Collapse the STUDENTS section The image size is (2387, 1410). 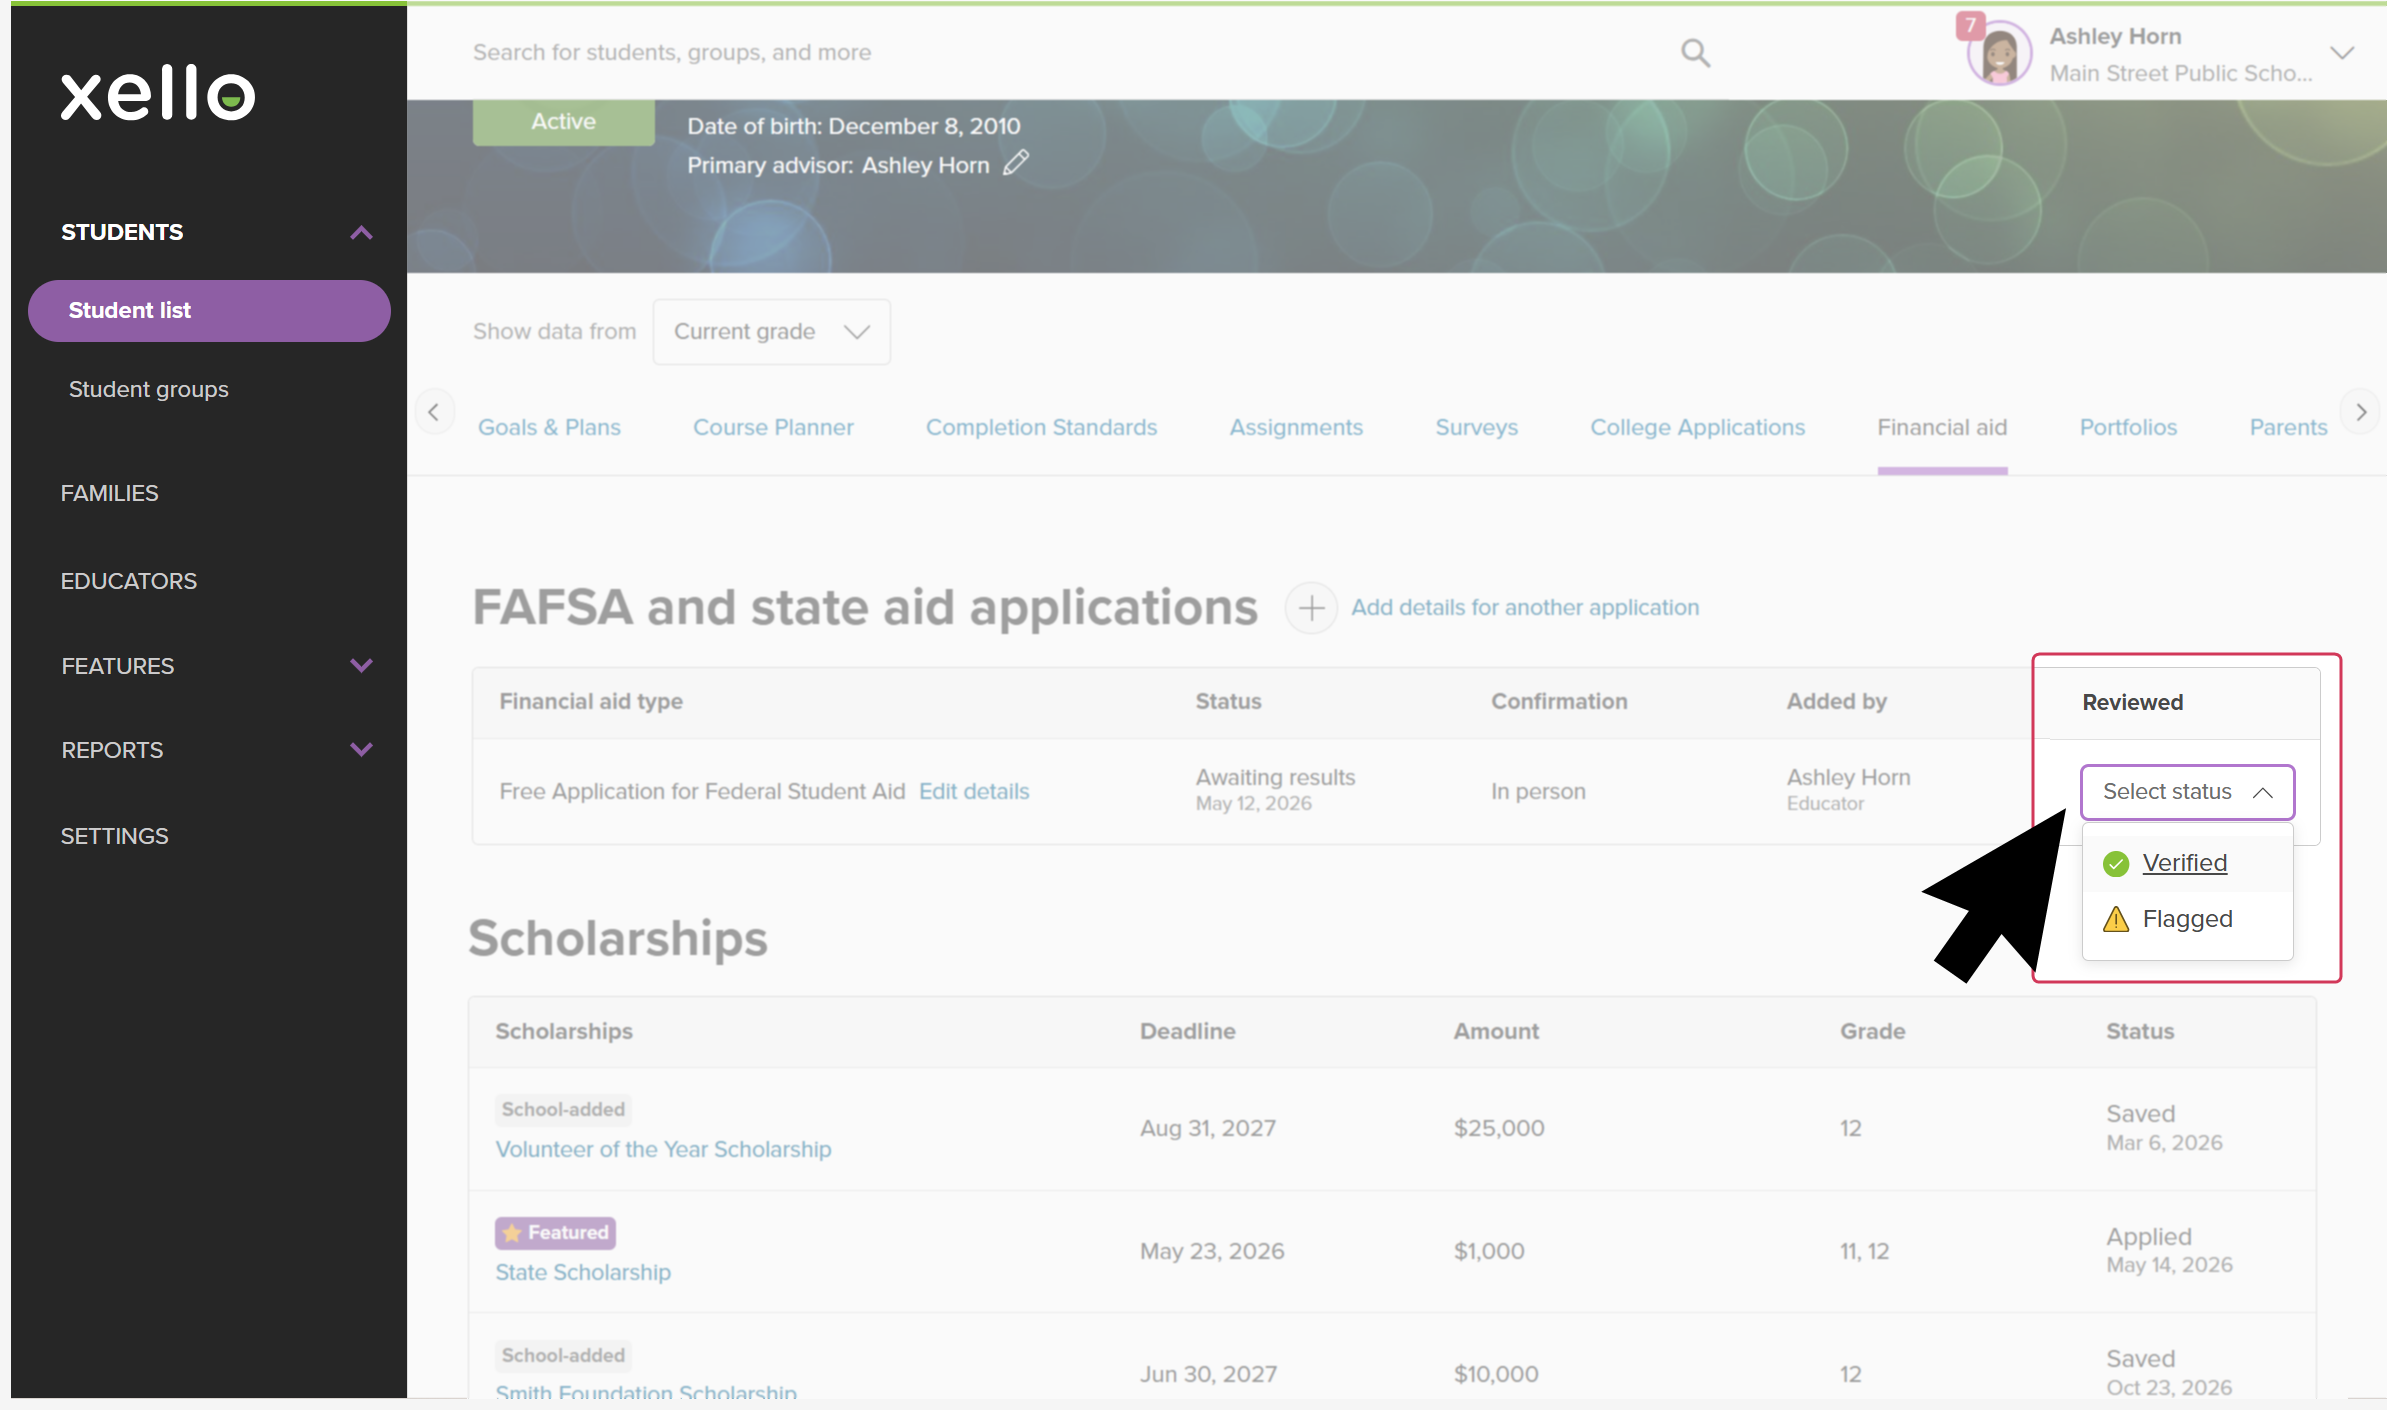tap(361, 232)
